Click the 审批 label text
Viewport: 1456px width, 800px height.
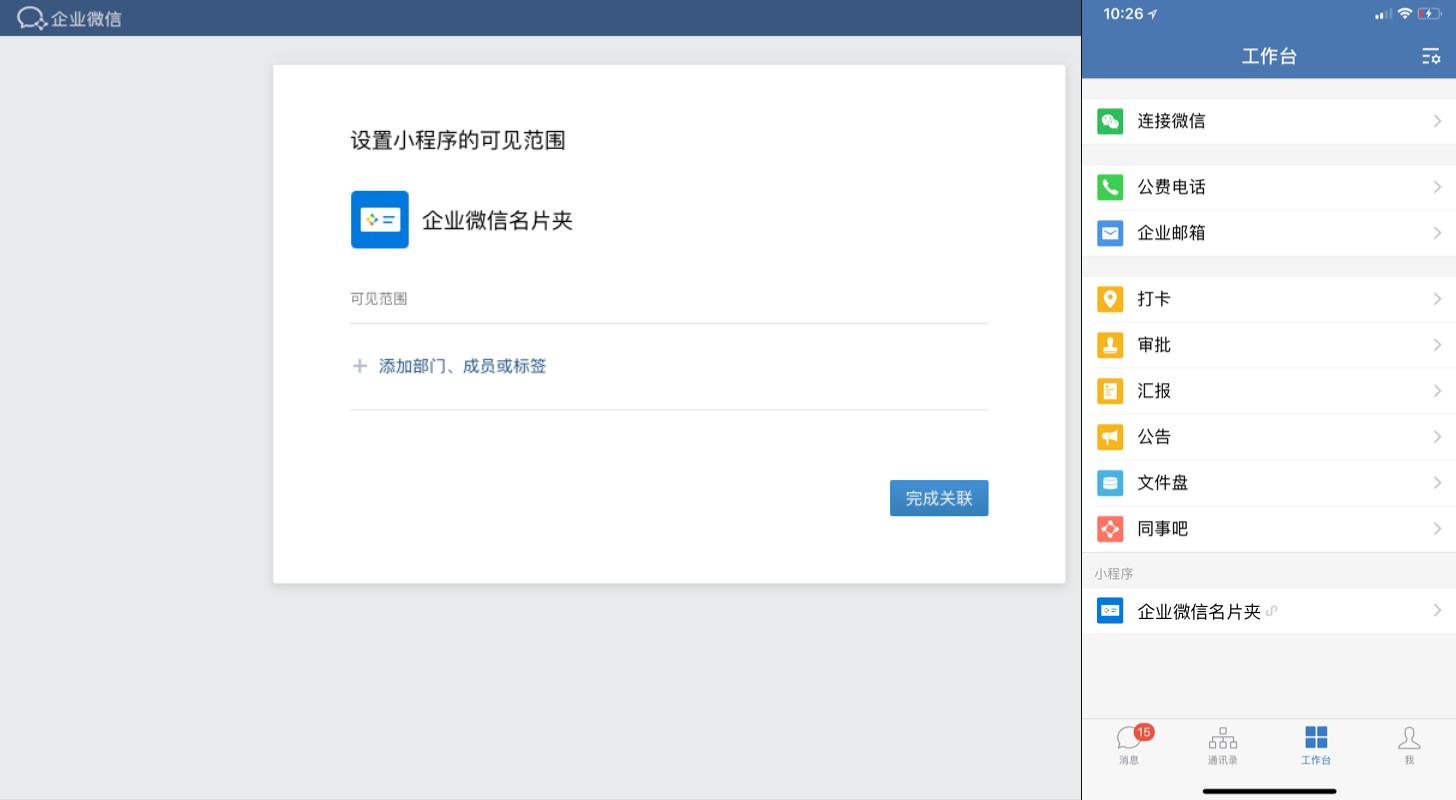[x=1154, y=345]
